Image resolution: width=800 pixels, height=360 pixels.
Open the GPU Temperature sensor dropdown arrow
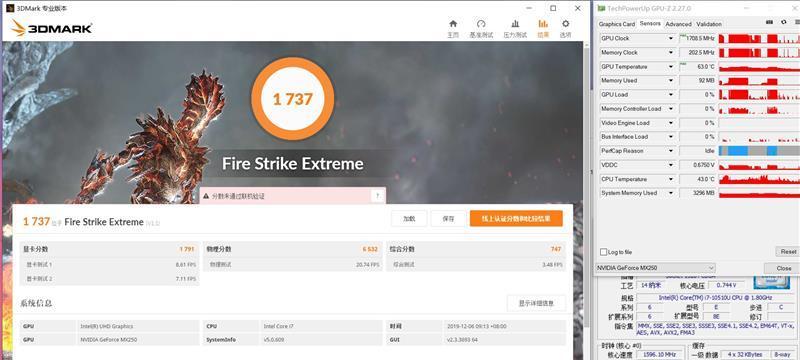pos(671,67)
